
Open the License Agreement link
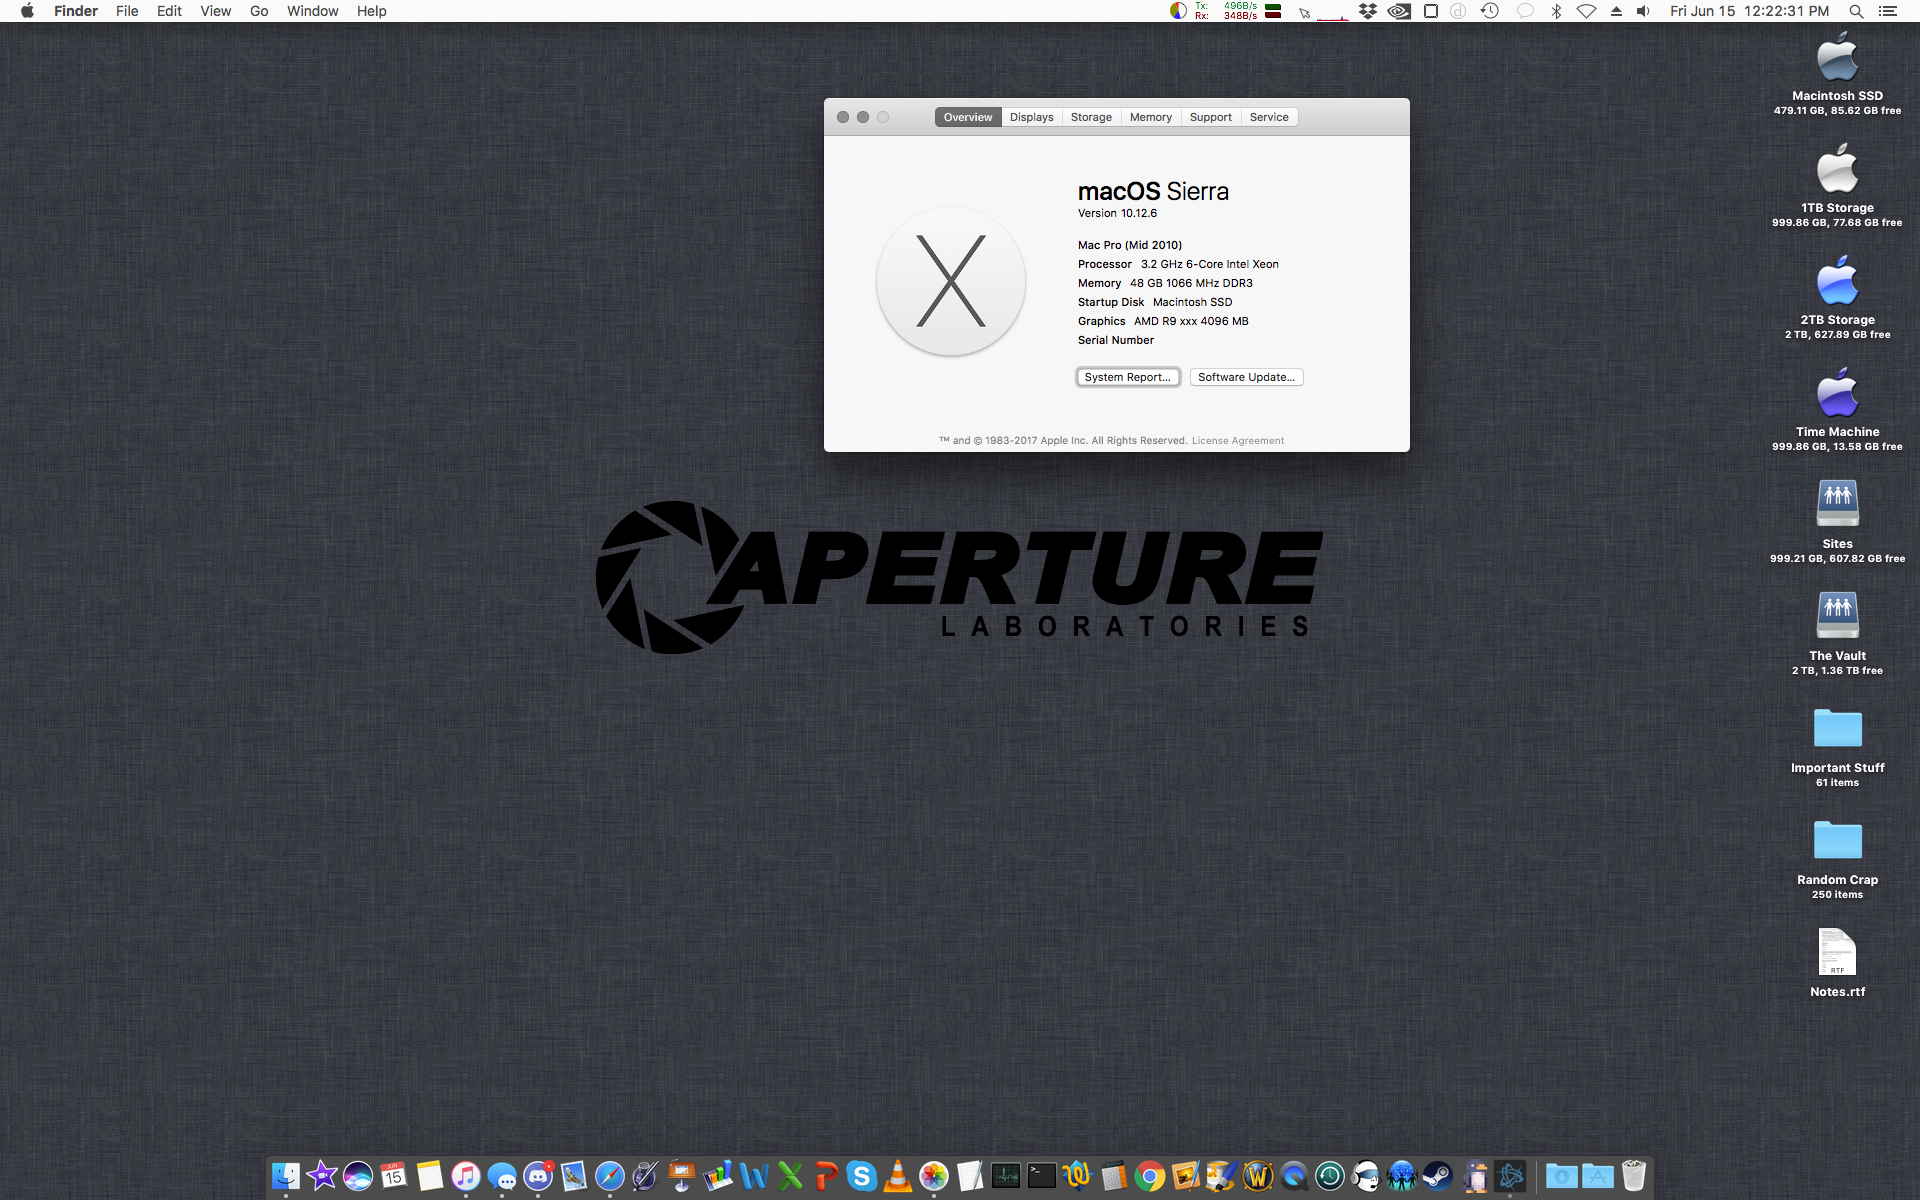pyautogui.click(x=1237, y=440)
